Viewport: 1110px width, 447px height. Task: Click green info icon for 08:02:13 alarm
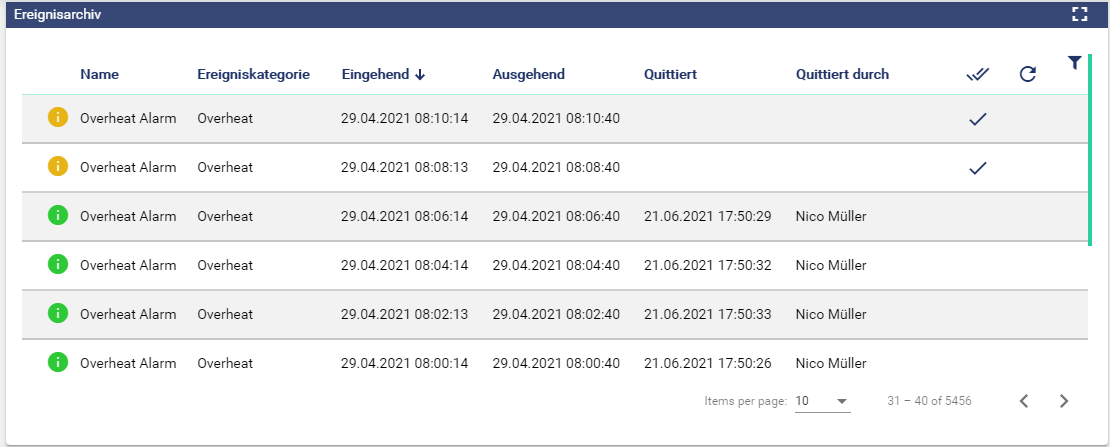57,314
